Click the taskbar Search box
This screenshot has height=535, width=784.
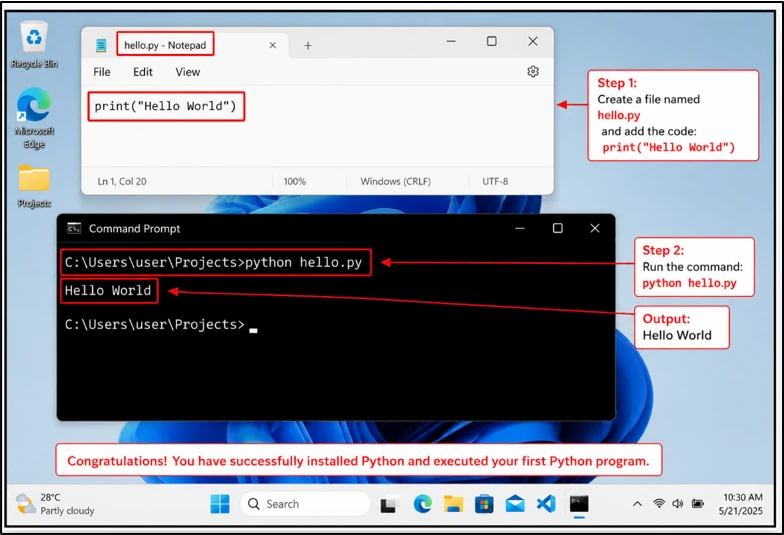pos(306,504)
